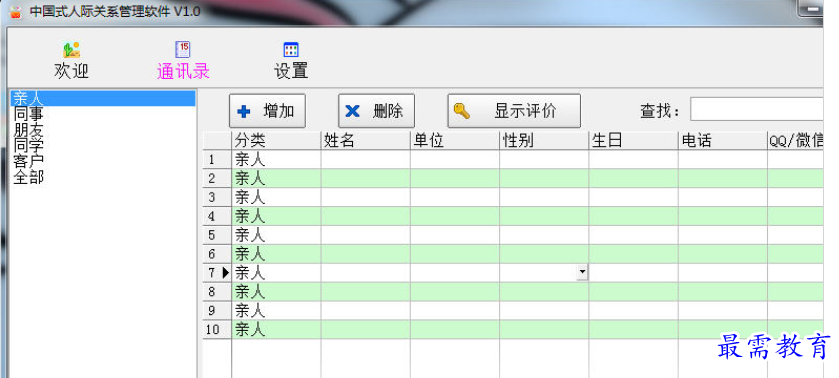
Task: Click the app icon in title bar
Action: point(16,12)
